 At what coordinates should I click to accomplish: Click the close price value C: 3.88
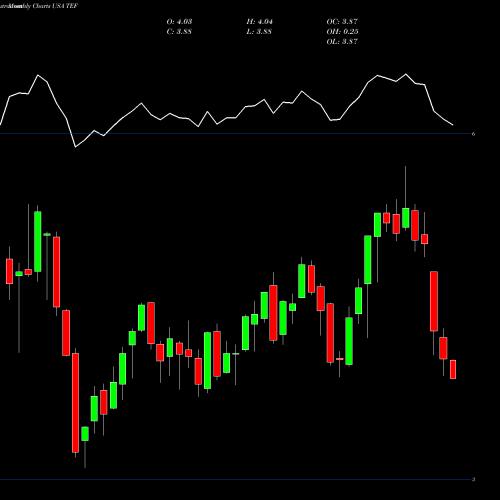pos(179,32)
